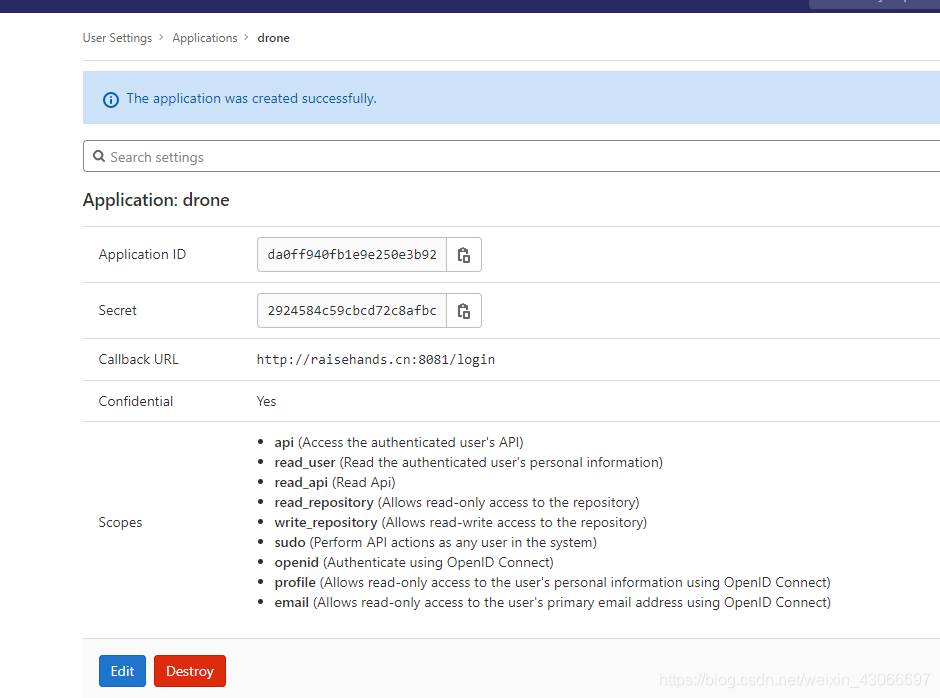Click the info icon in success alert

tap(111, 99)
